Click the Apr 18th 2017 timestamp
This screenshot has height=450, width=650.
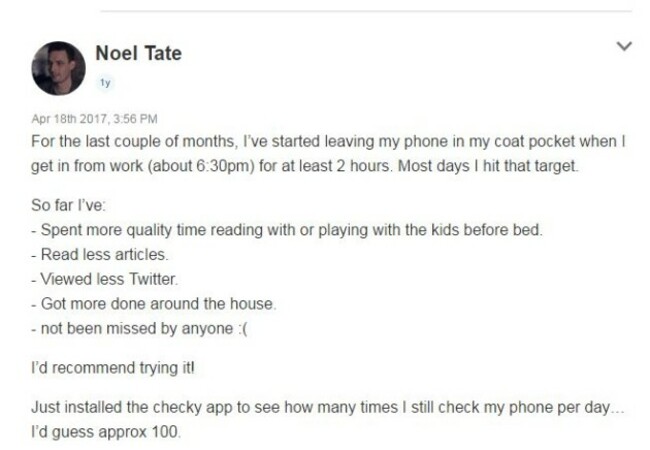coord(95,119)
